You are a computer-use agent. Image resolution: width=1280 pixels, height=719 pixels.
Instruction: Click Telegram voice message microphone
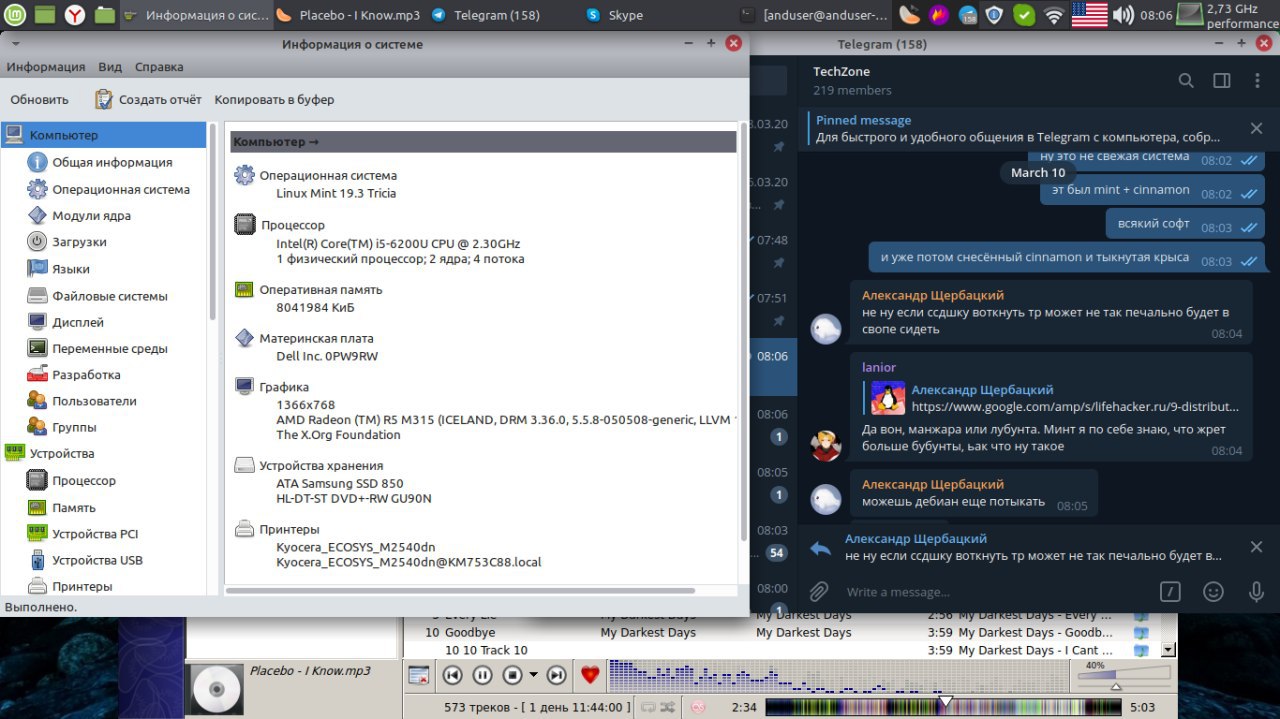[1256, 591]
